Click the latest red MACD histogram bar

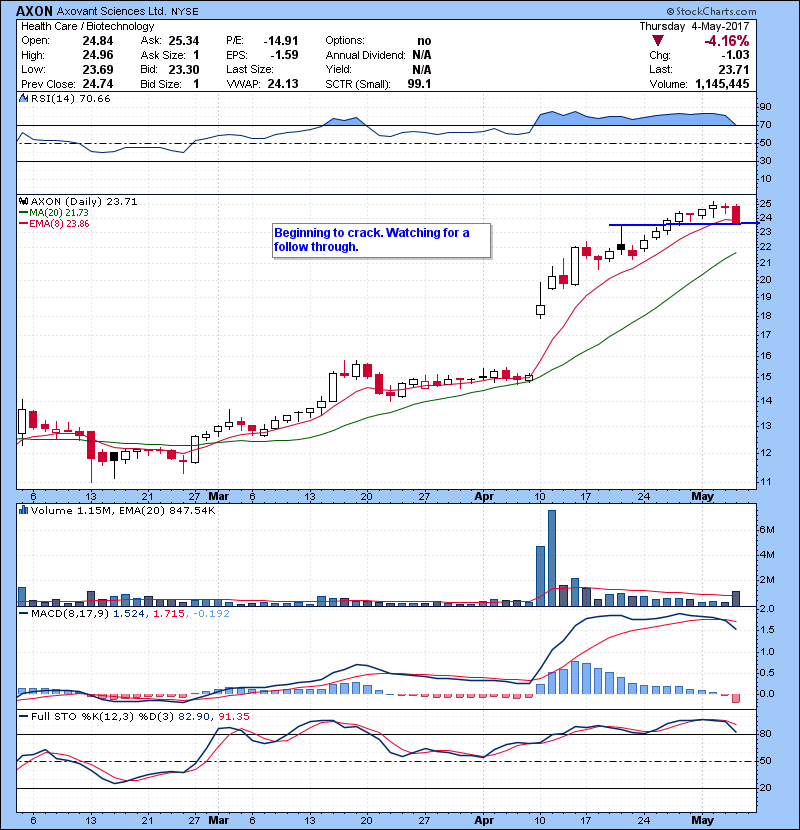(736, 698)
